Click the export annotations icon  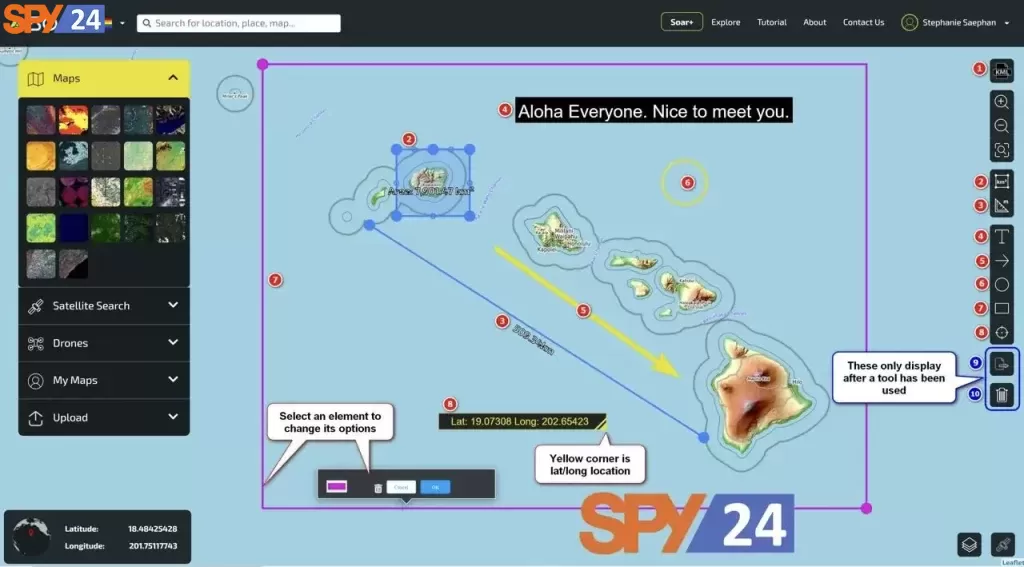click(x=1002, y=363)
